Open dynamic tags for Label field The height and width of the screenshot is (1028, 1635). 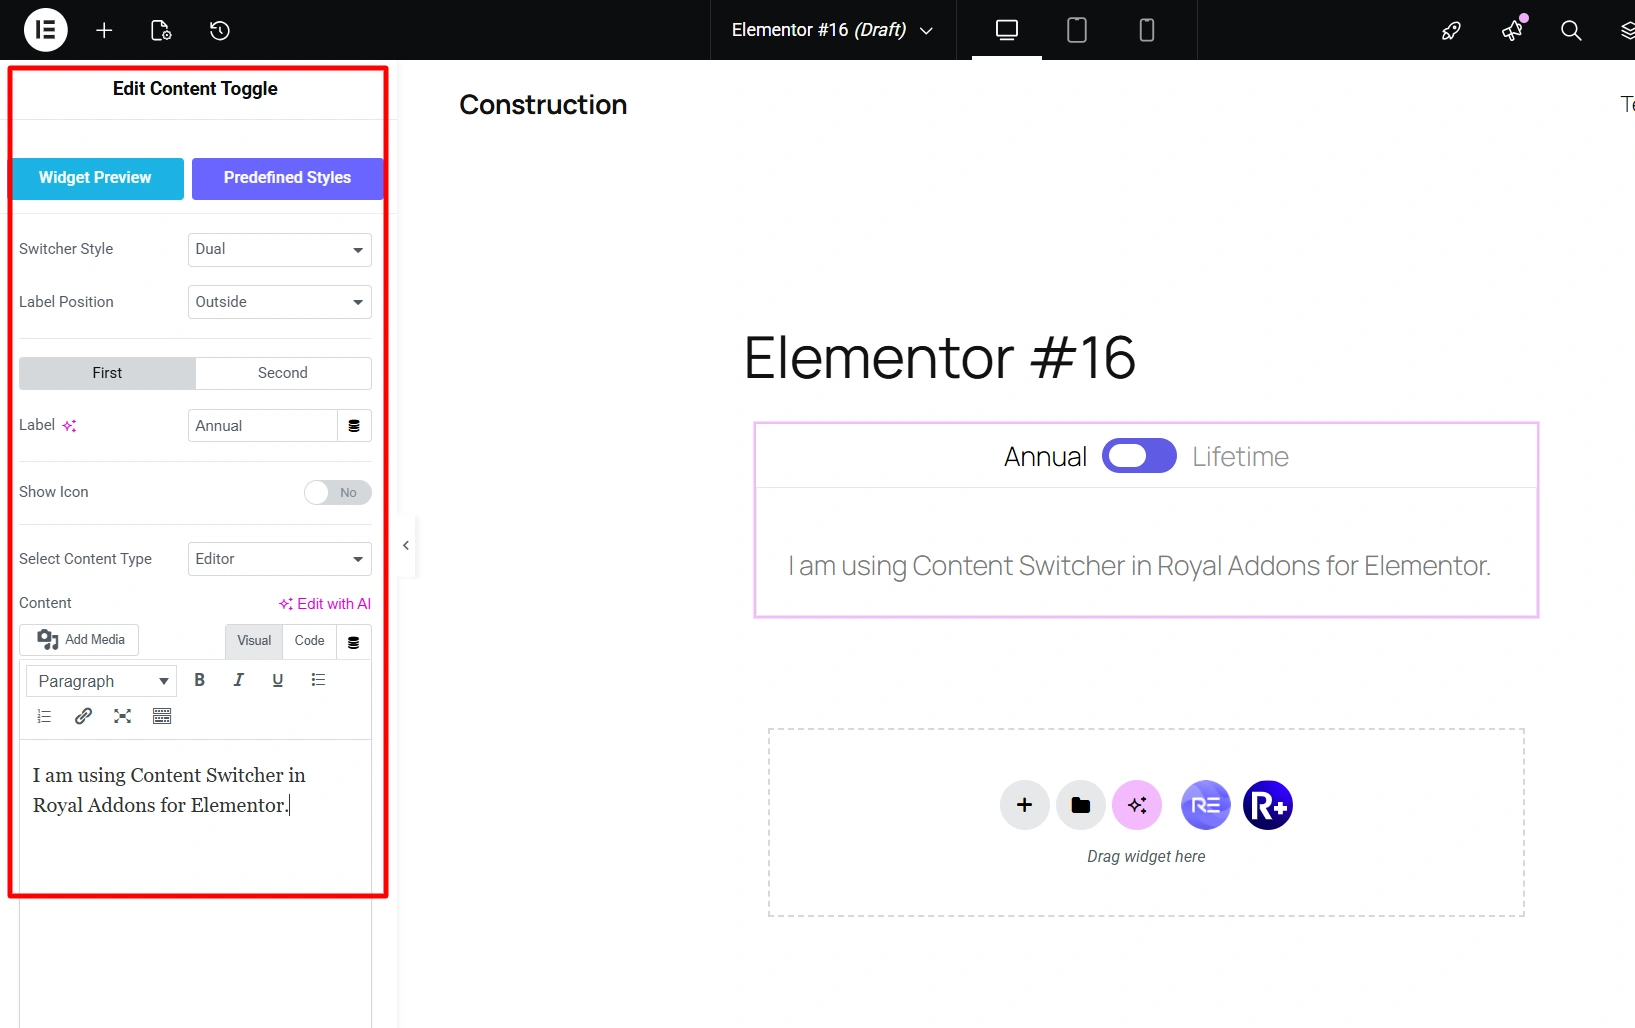pos(354,426)
